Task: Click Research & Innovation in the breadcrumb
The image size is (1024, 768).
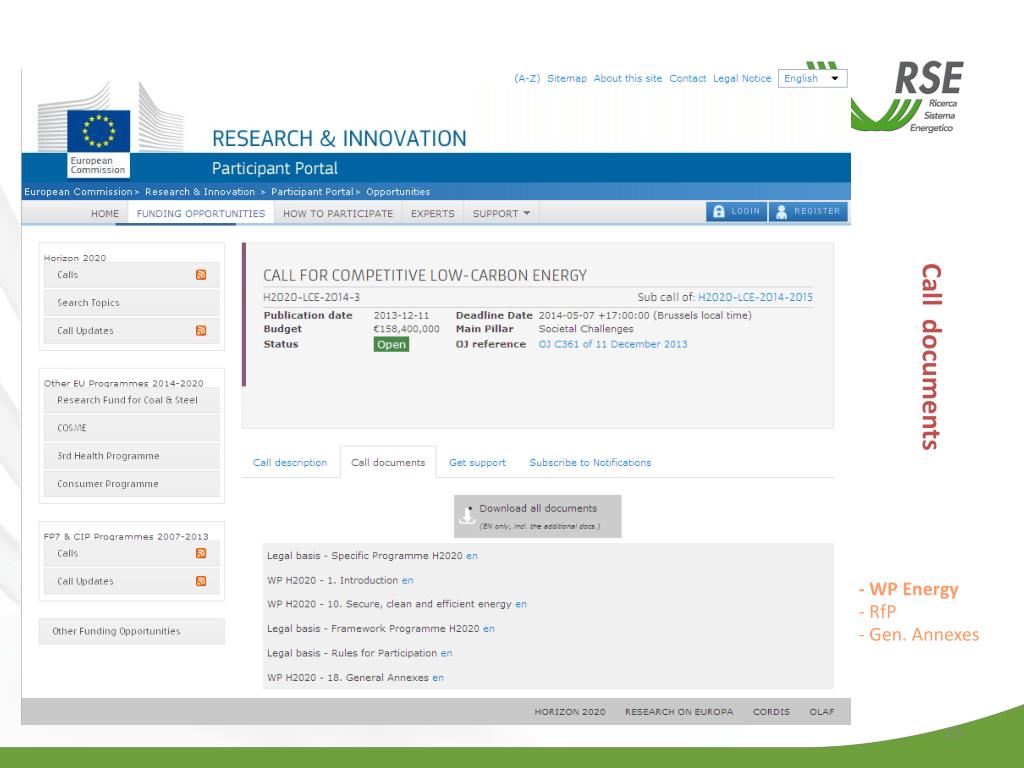Action: [200, 192]
